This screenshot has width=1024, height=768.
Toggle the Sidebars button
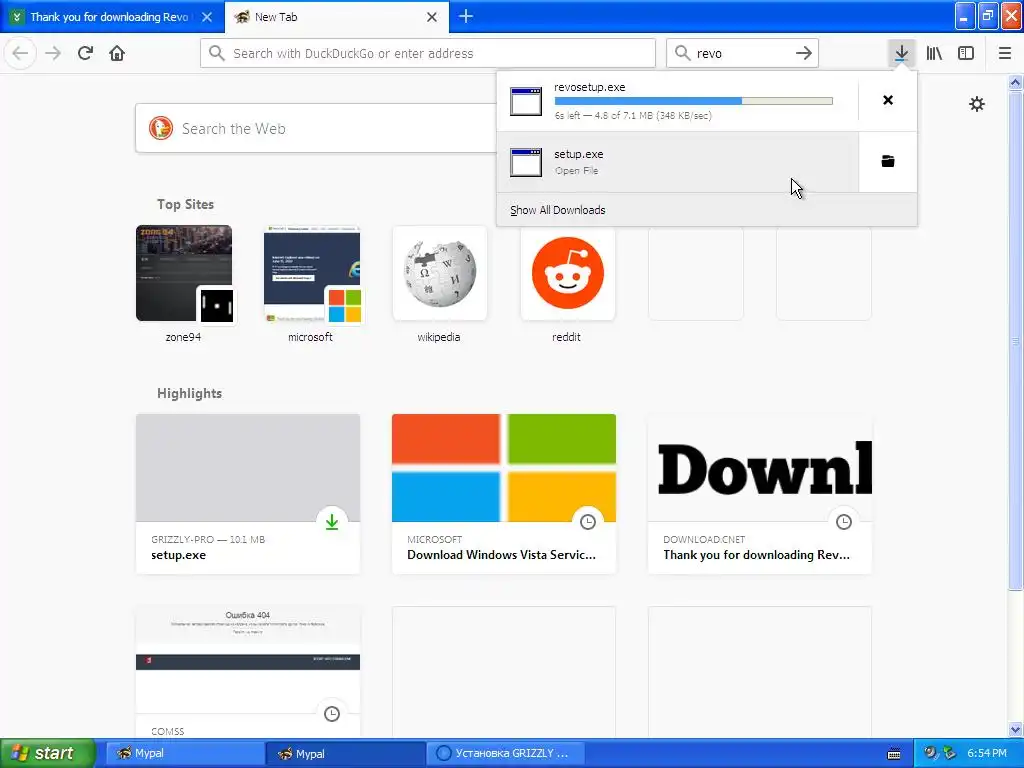click(966, 53)
